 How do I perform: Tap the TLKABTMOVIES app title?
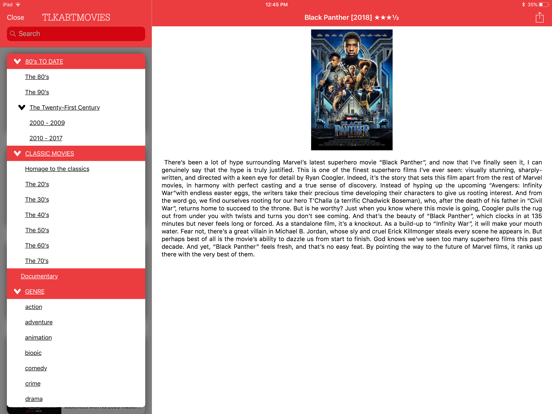pos(76,18)
